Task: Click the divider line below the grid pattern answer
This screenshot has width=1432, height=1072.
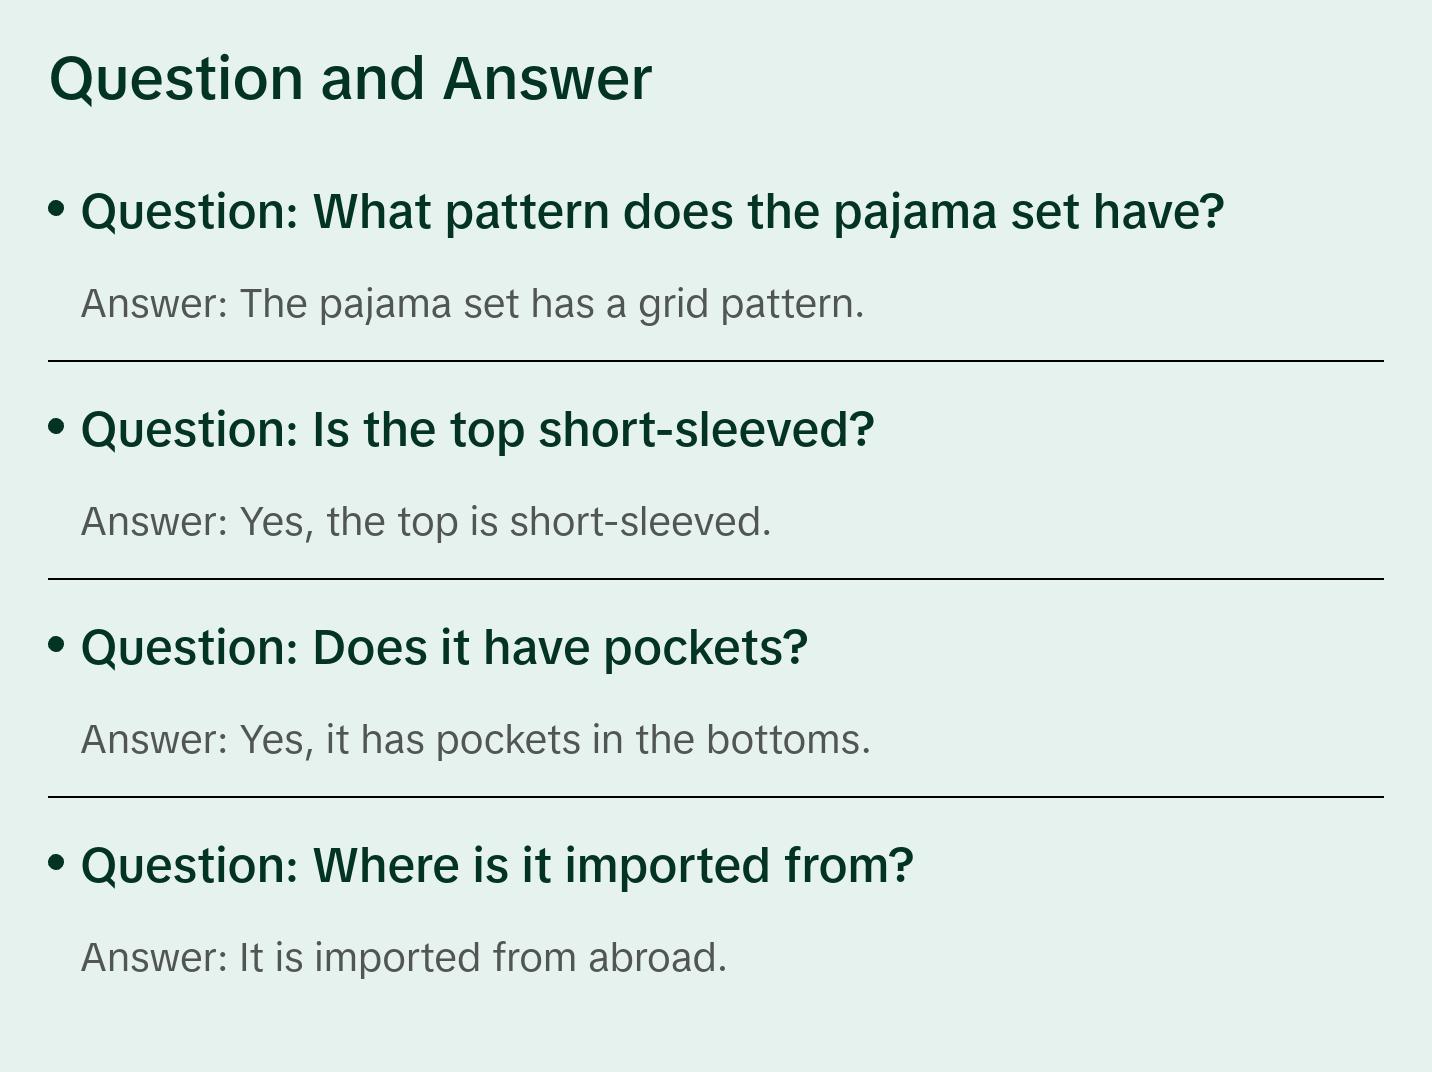Action: pyautogui.click(x=716, y=361)
